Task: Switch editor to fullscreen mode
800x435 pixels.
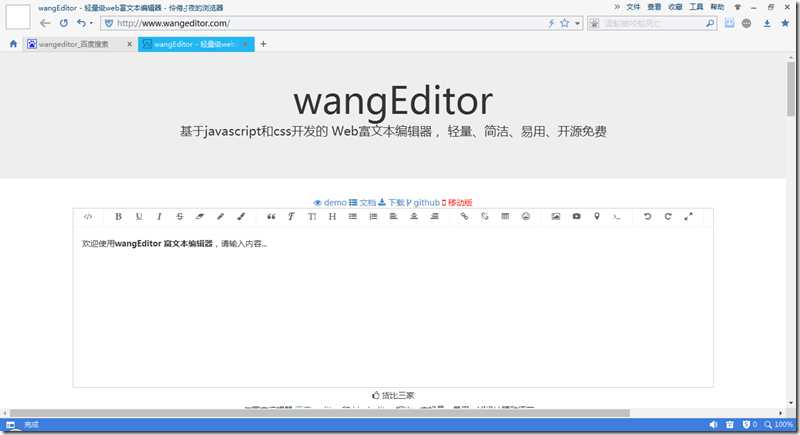Action: [688, 217]
